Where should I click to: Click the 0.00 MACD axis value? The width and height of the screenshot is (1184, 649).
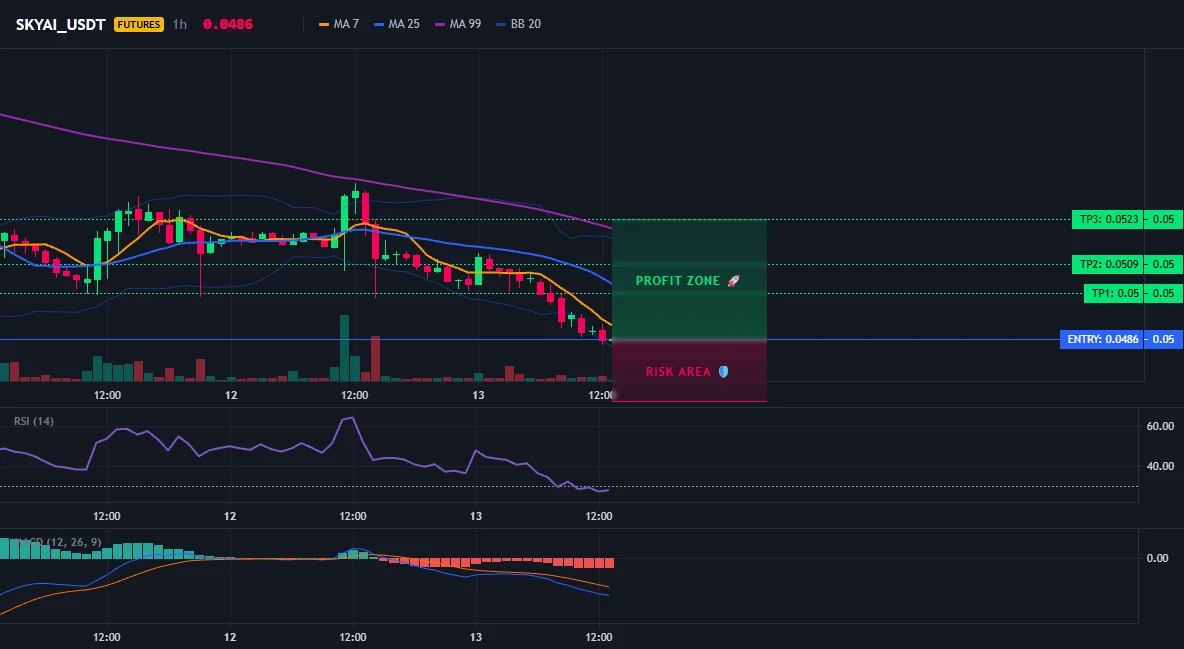1158,558
